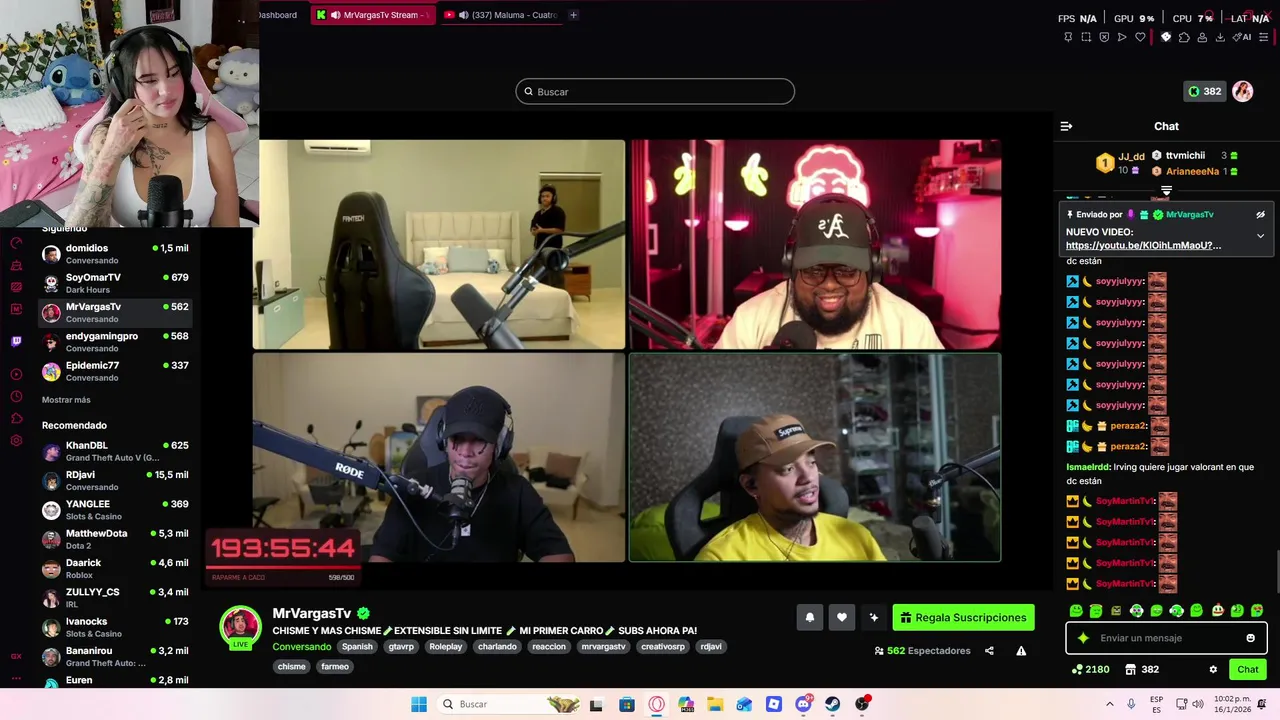Click the snapshot selection icon in browser toolbar

(1086, 37)
